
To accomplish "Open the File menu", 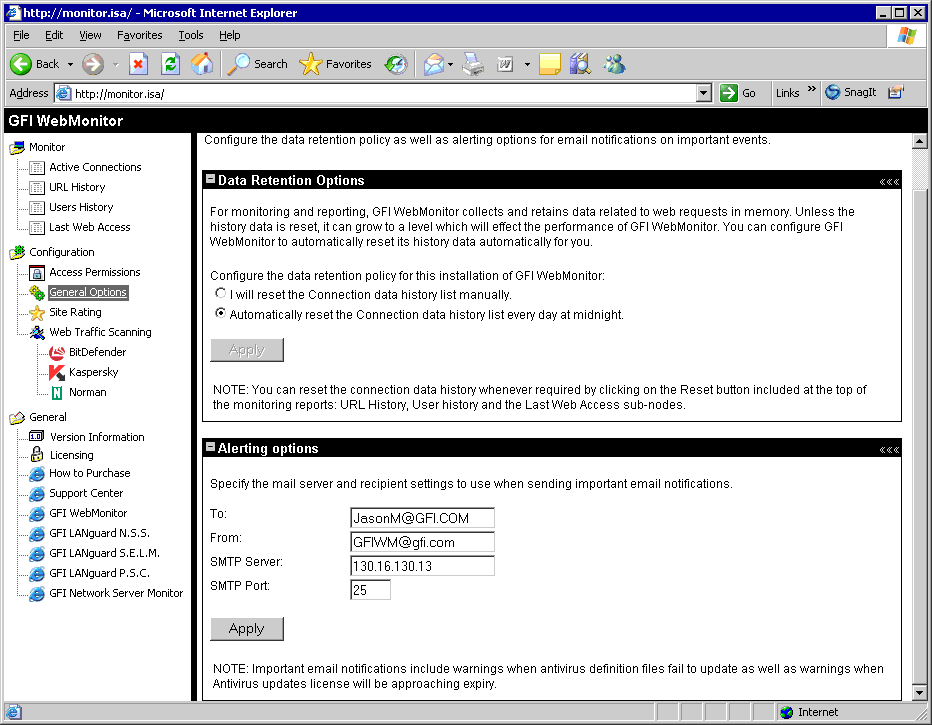I will [21, 35].
